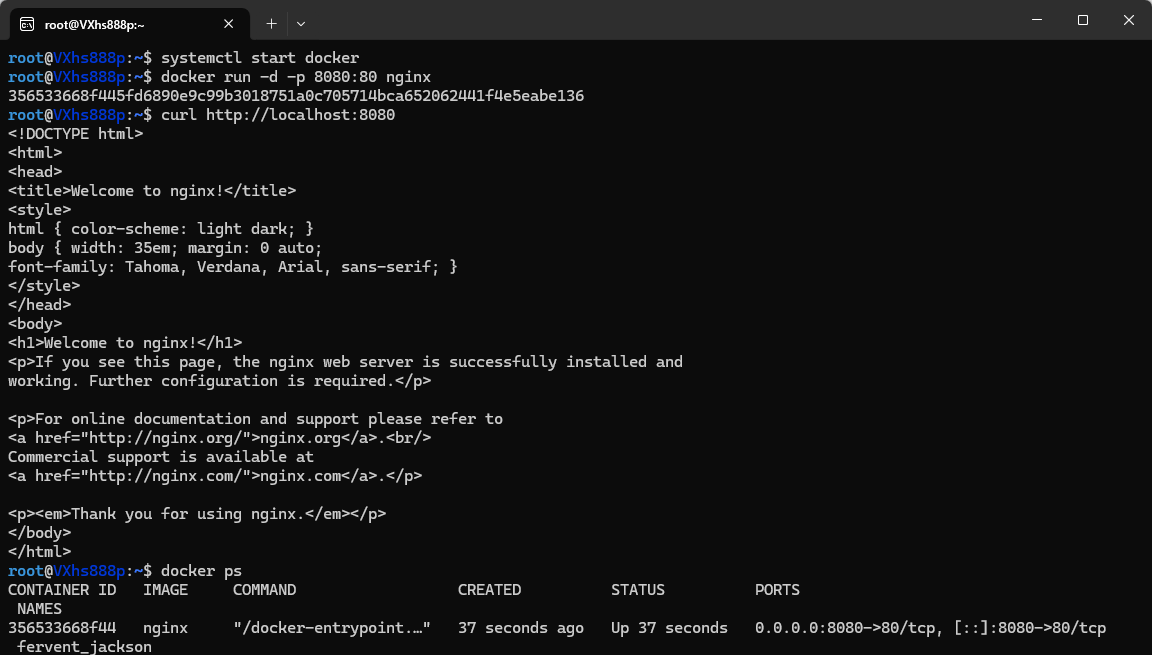Click the empty title bar area
1152x655 pixels.
click(650, 20)
